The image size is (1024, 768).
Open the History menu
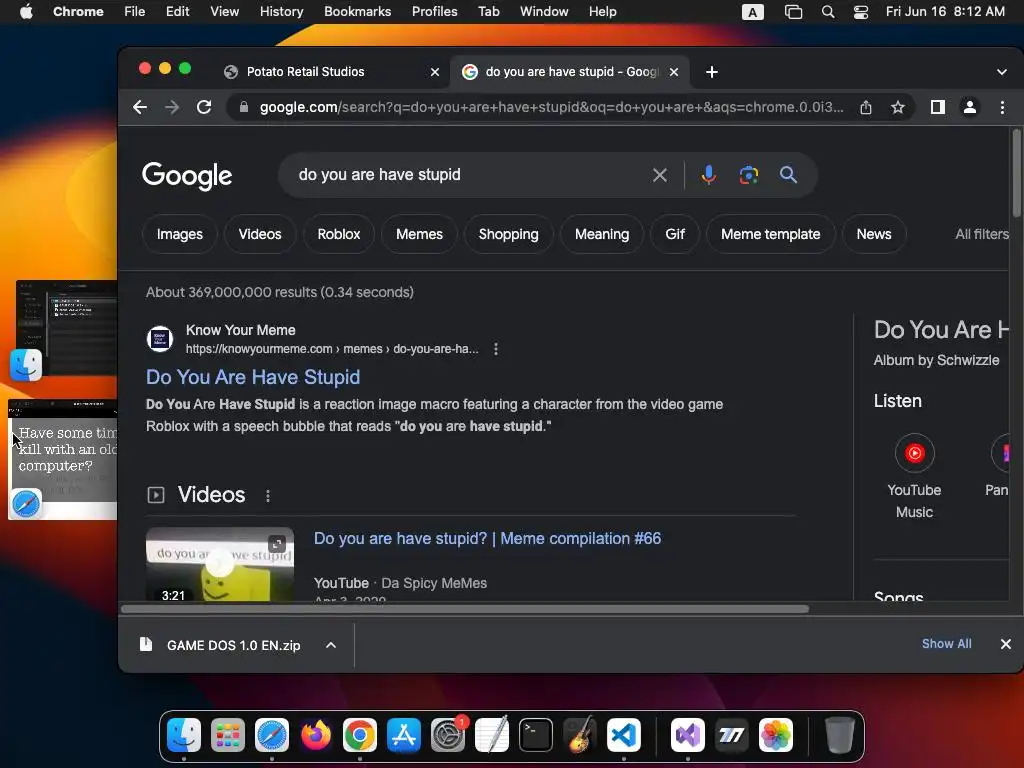pos(281,12)
